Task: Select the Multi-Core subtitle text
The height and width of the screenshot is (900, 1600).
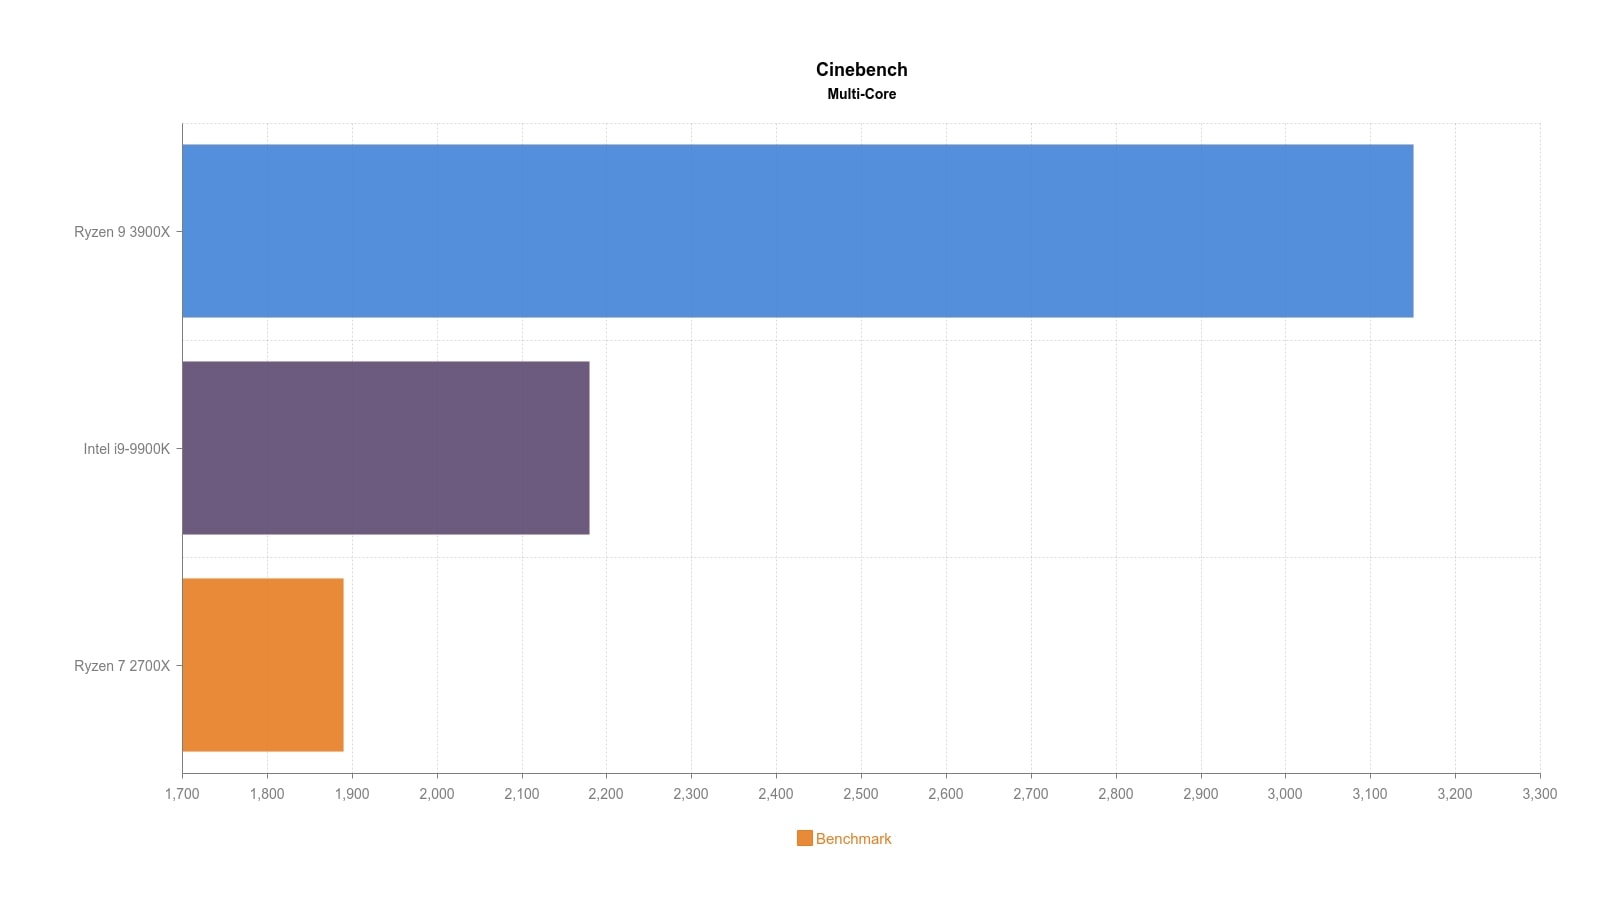Action: click(861, 94)
